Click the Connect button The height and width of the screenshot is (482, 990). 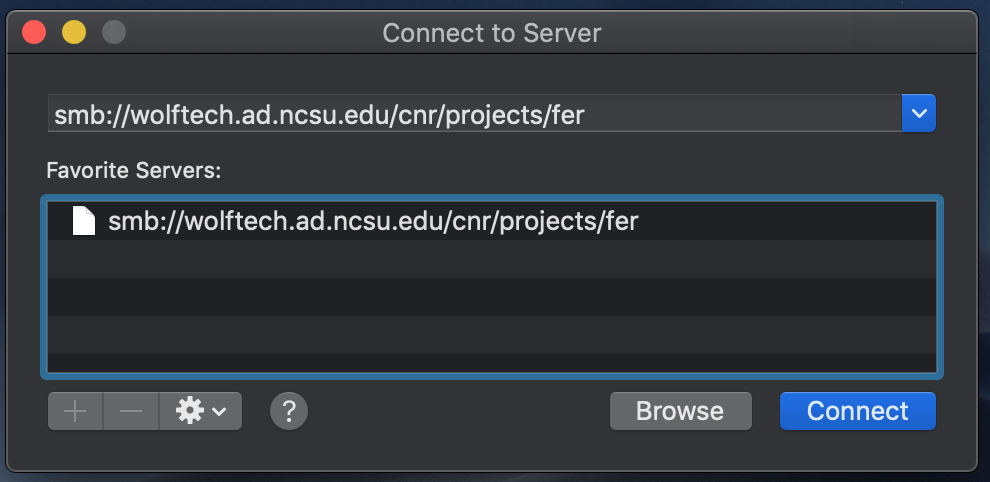pos(857,411)
